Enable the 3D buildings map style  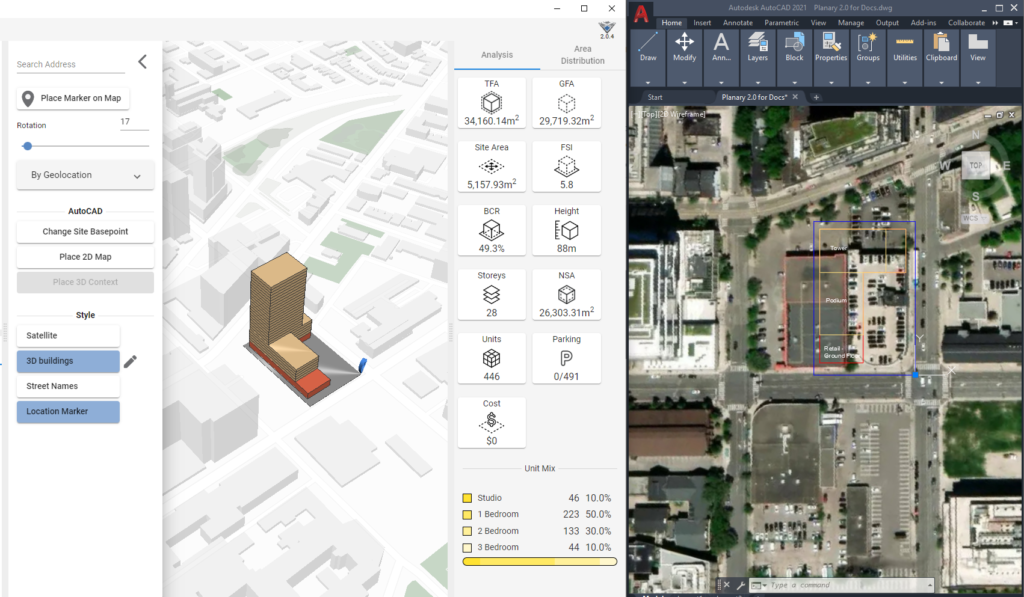coord(67,361)
